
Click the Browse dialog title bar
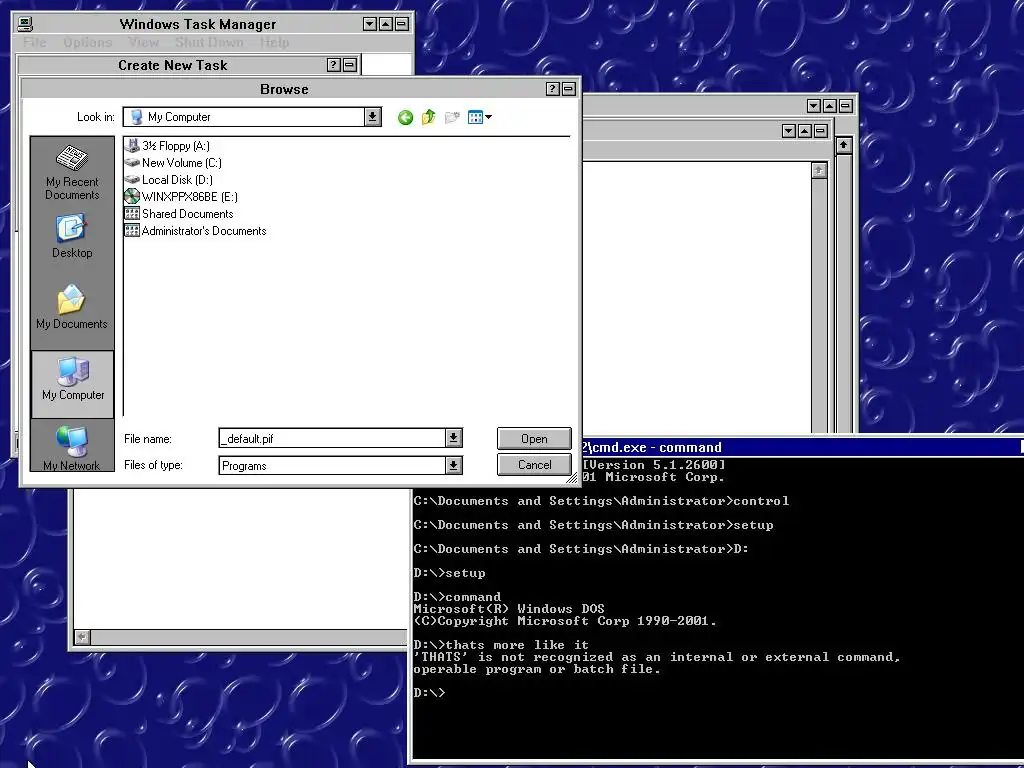click(x=283, y=89)
